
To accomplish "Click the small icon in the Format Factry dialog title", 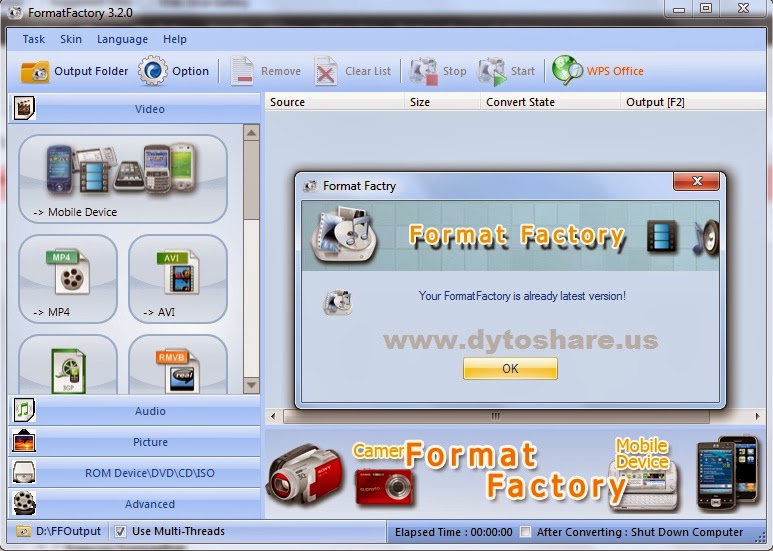I will tap(310, 186).
